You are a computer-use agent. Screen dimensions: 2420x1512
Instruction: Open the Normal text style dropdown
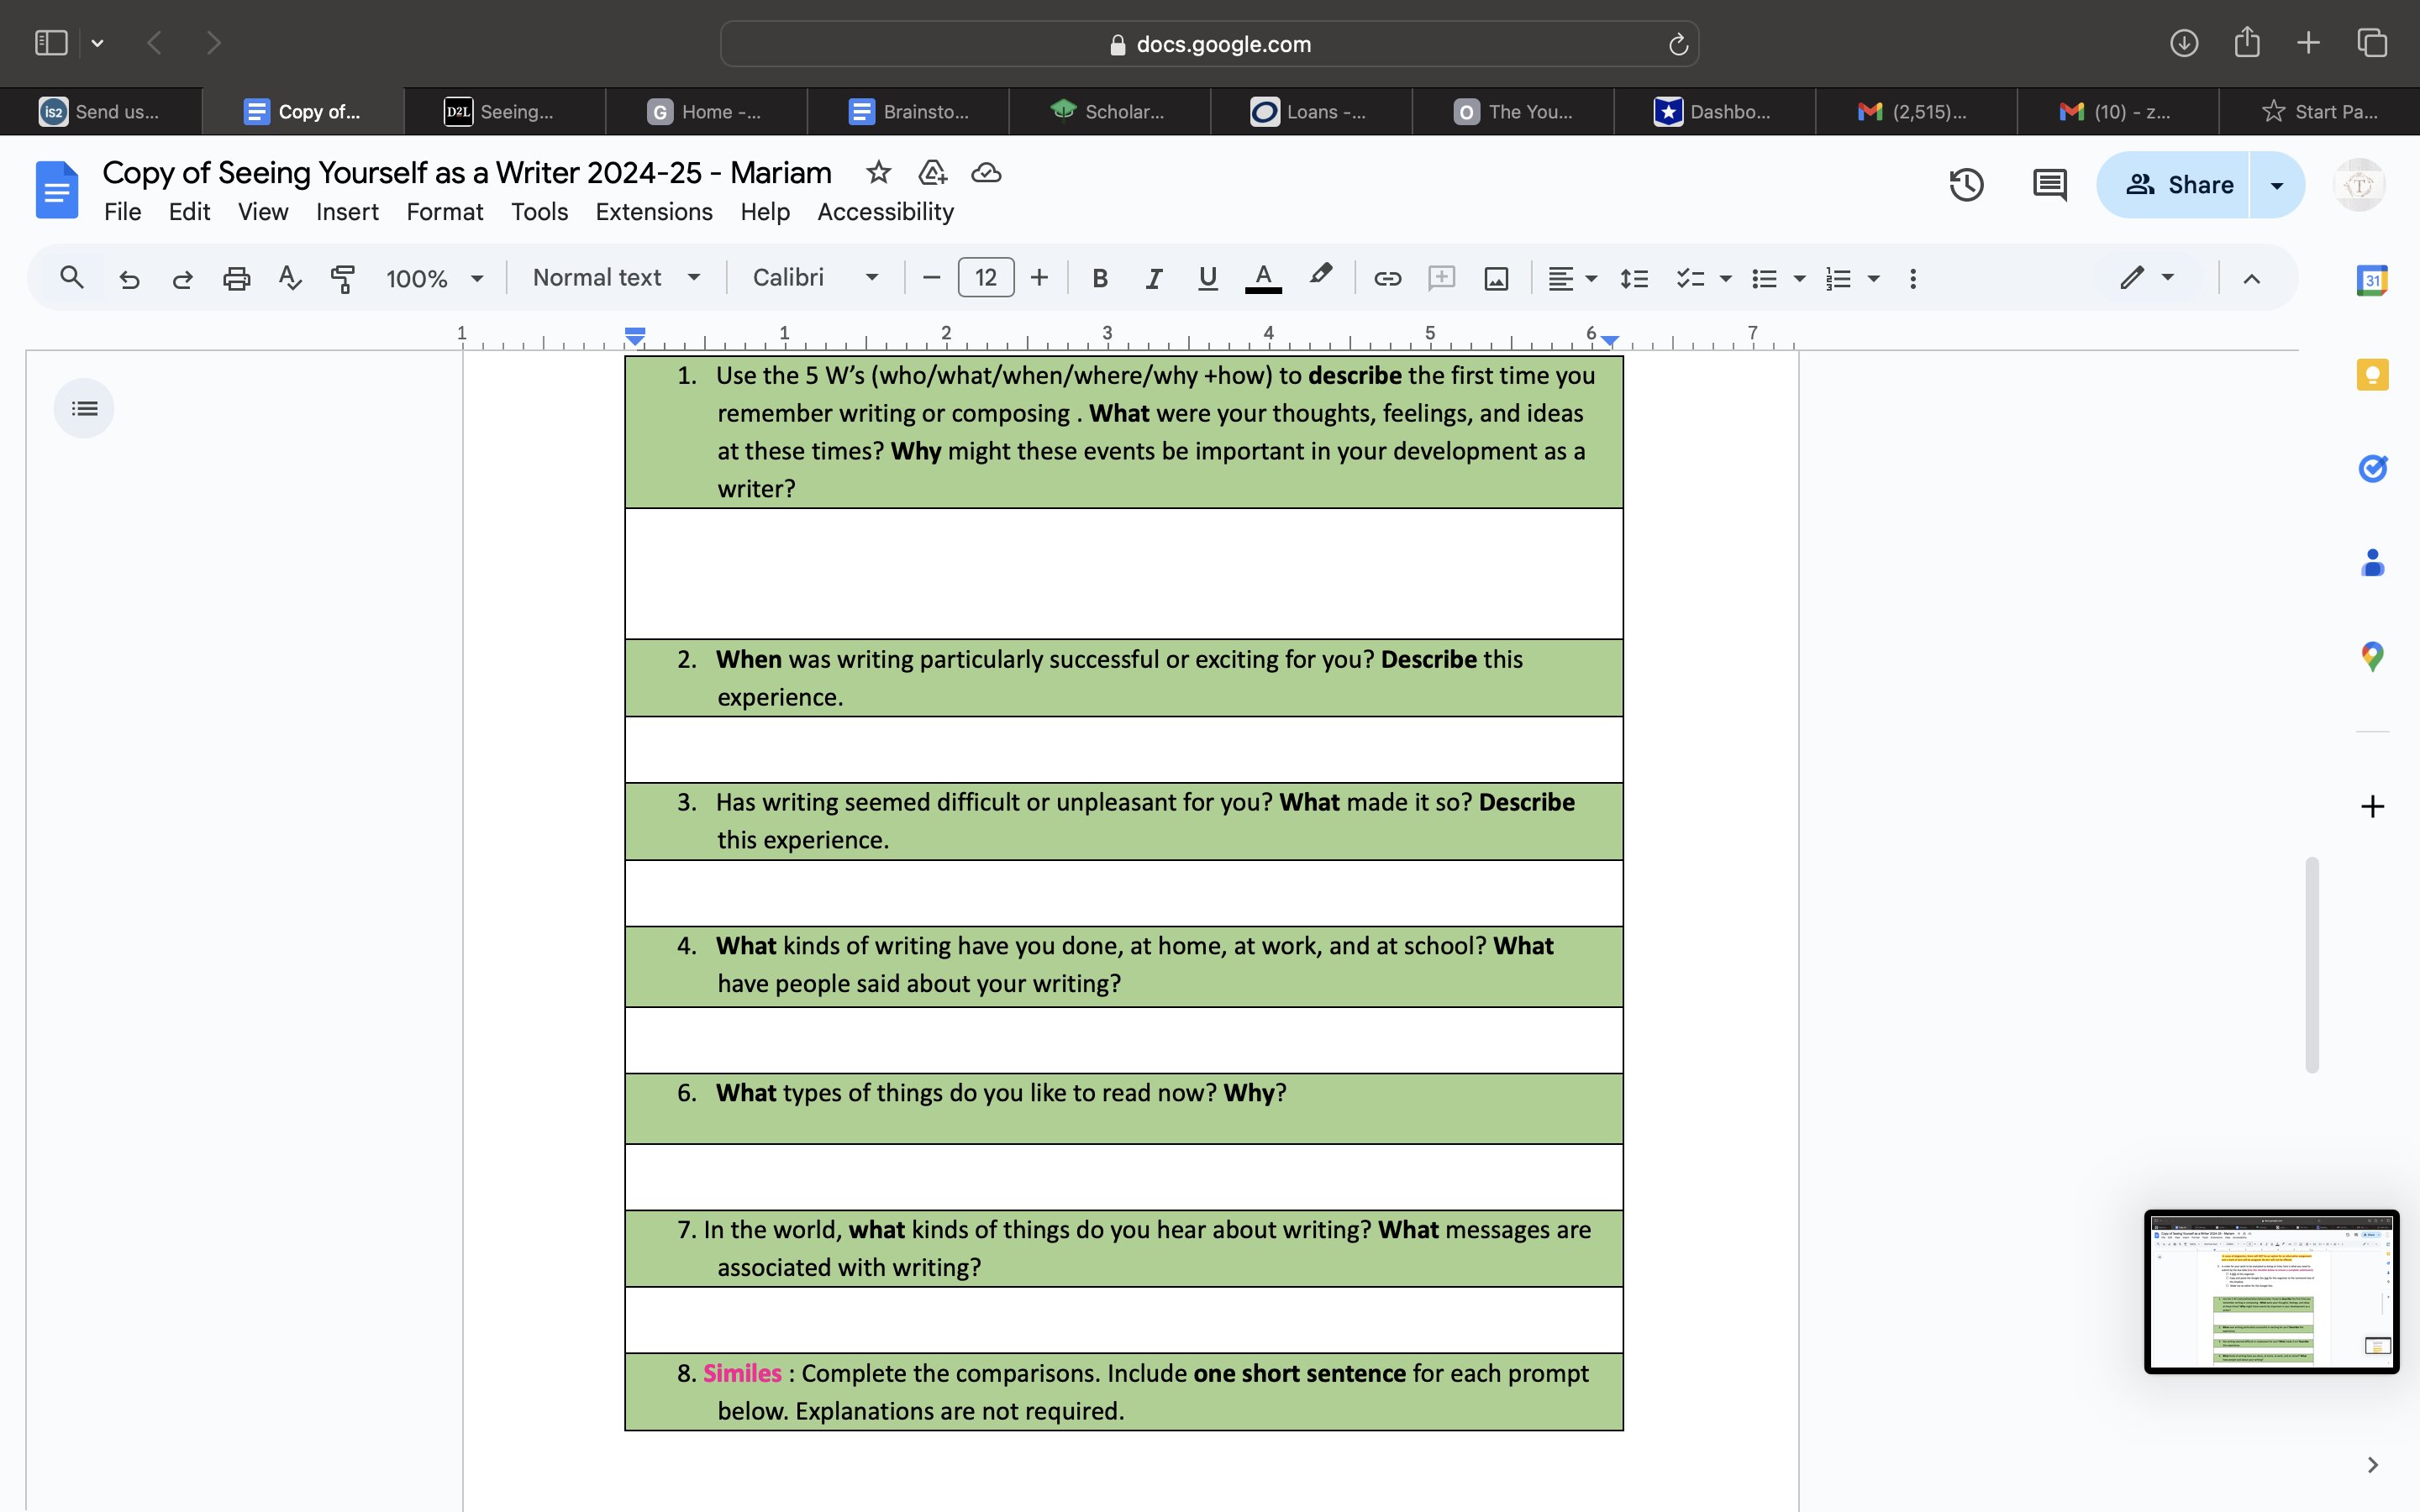click(615, 278)
